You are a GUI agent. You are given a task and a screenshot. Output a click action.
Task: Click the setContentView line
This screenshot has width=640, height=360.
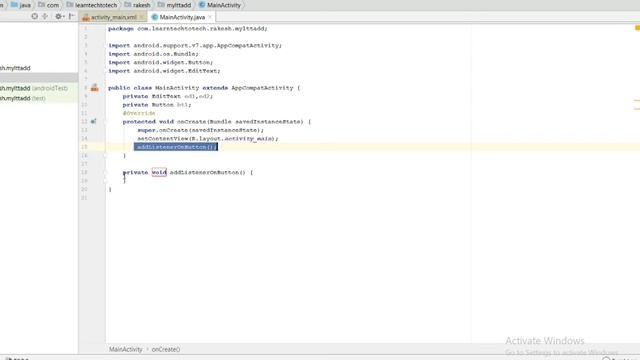208,138
